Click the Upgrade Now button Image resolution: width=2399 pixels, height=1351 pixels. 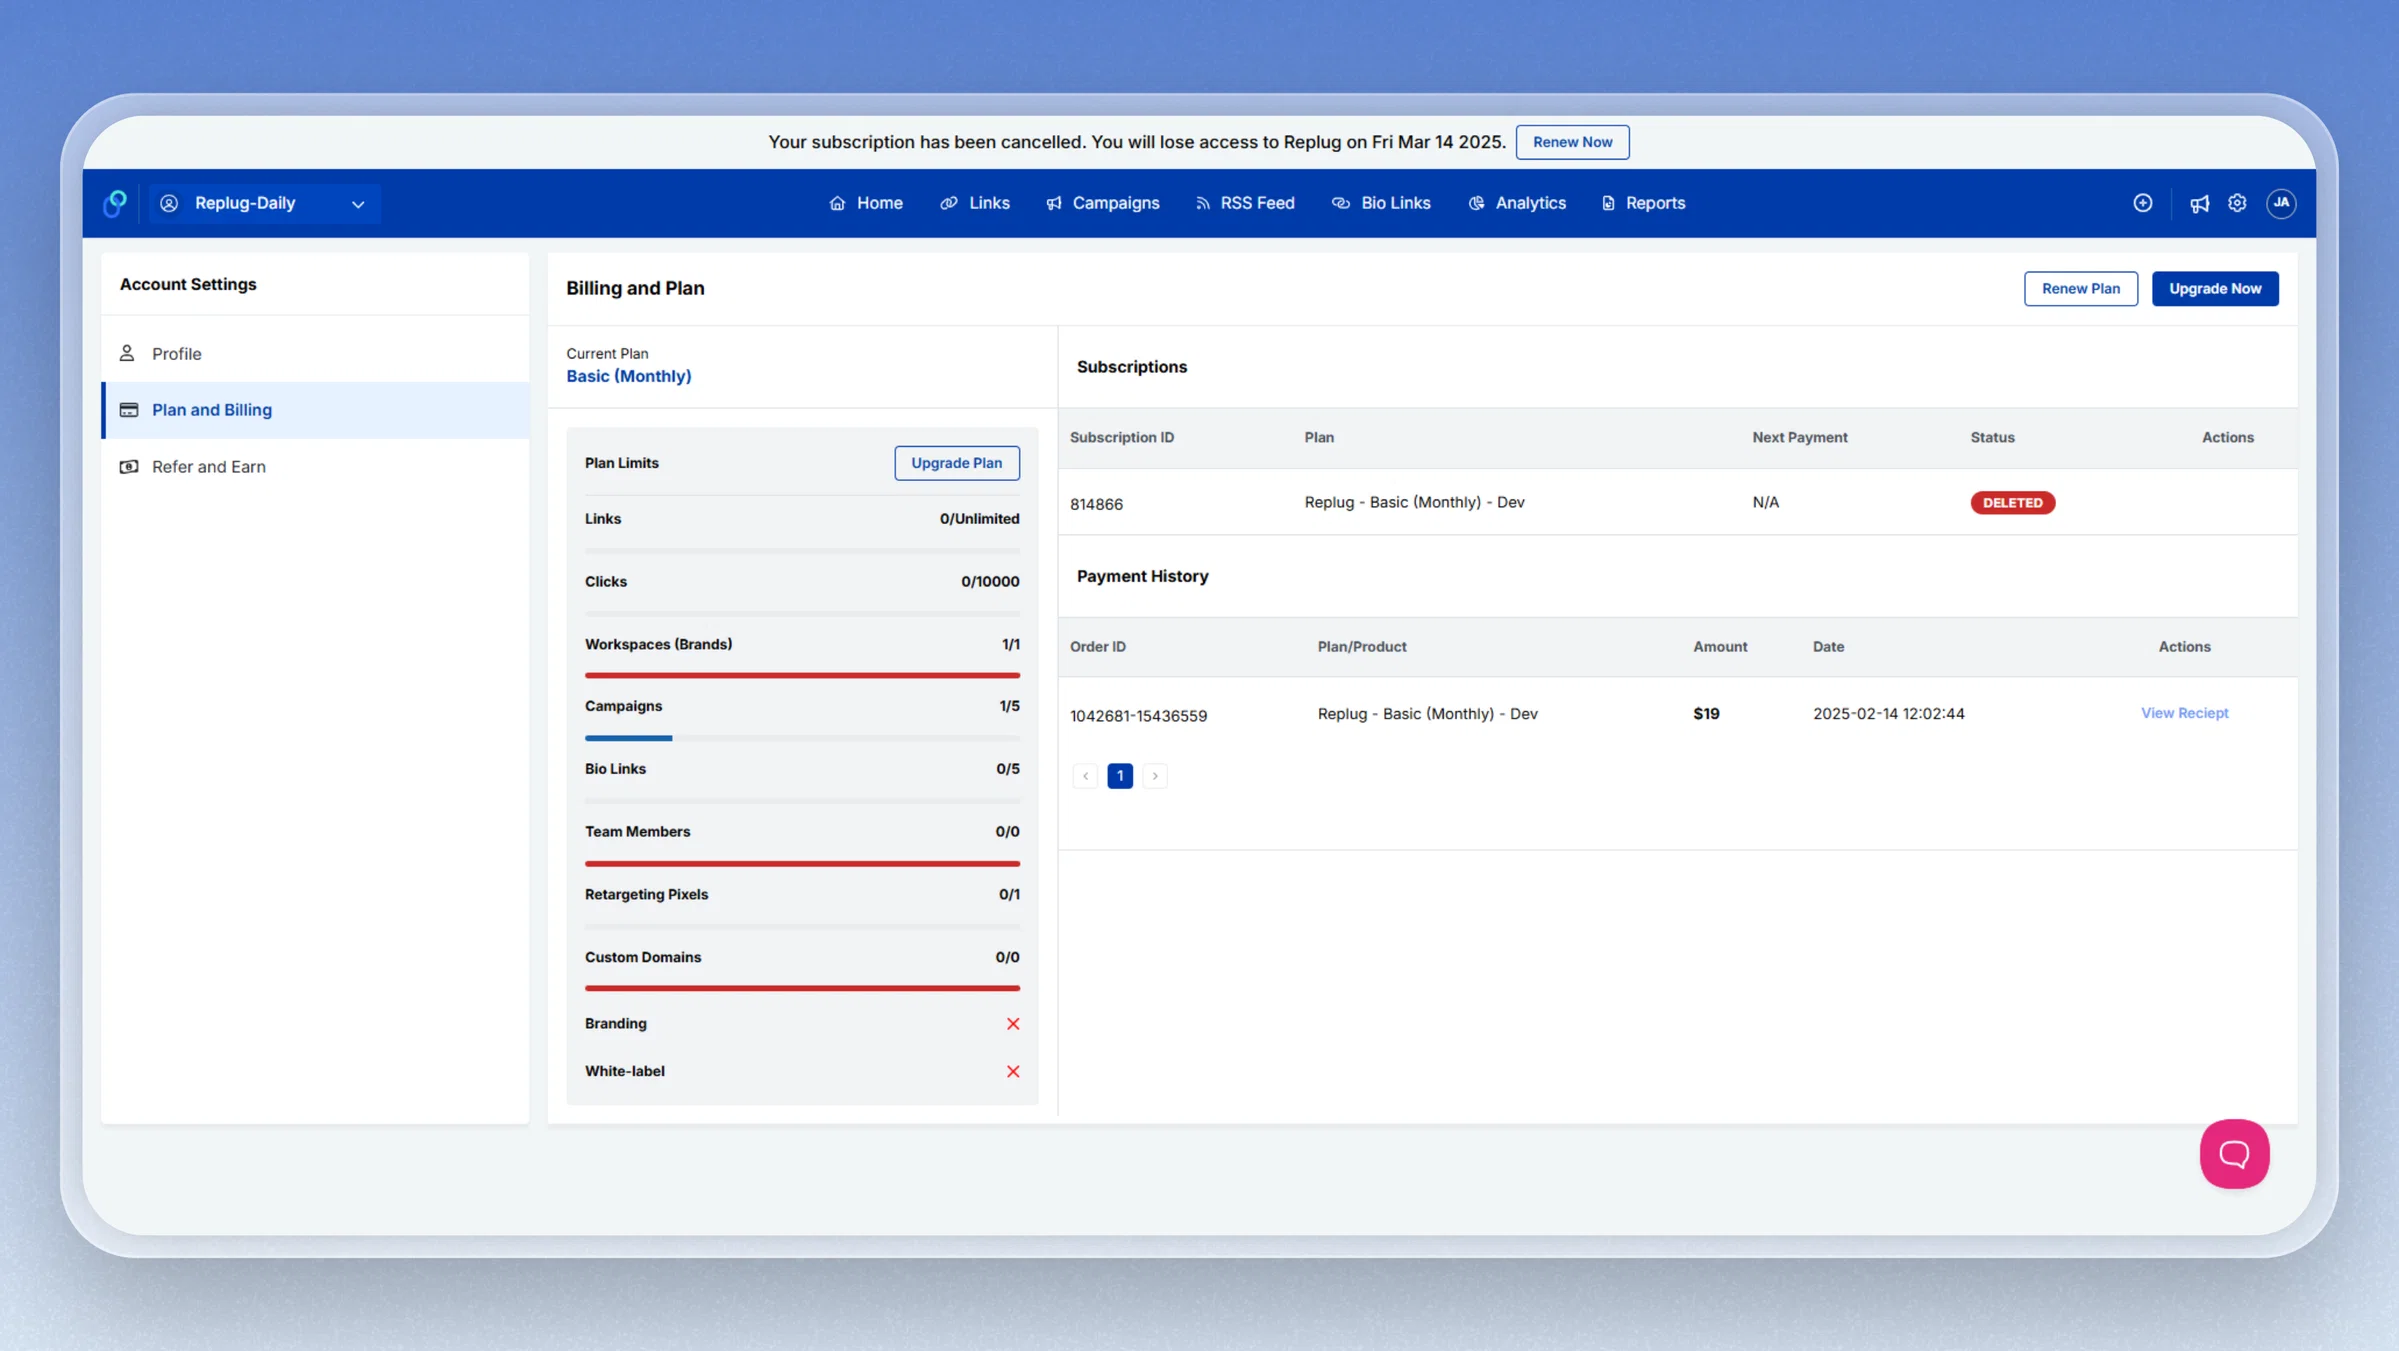tap(2215, 289)
